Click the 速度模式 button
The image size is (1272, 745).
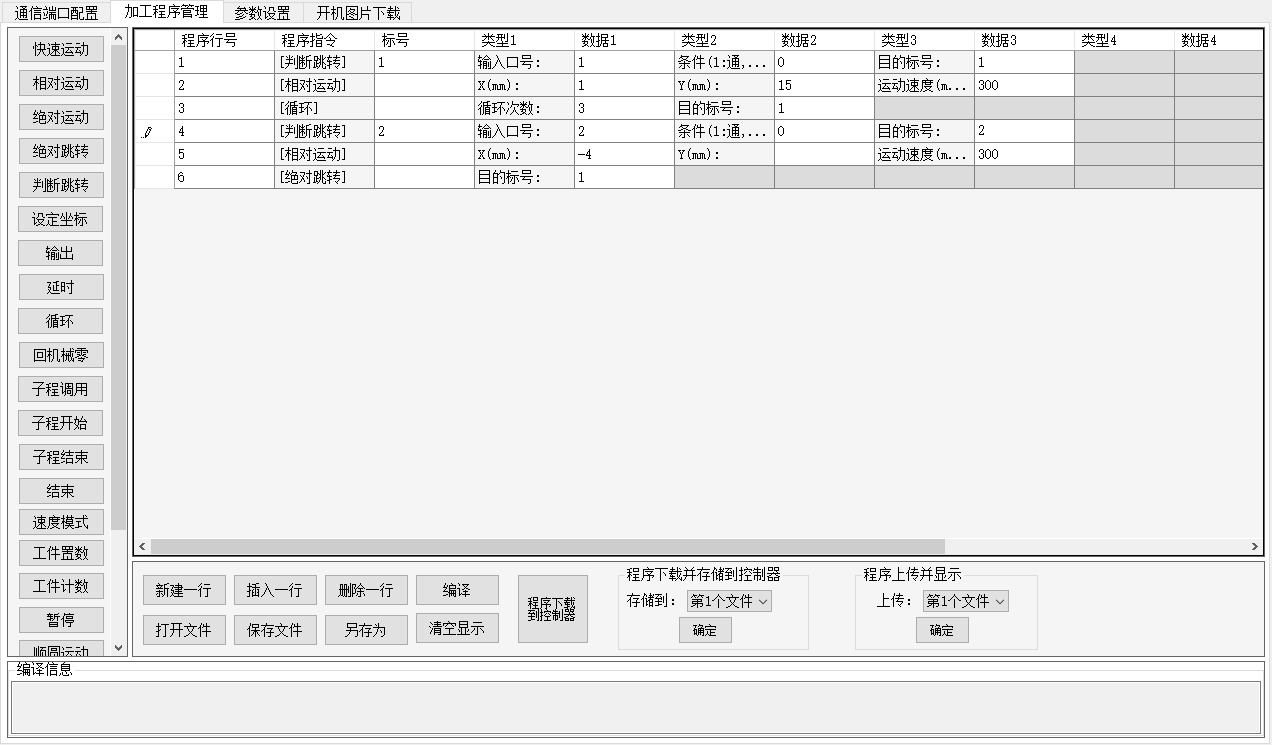click(61, 522)
